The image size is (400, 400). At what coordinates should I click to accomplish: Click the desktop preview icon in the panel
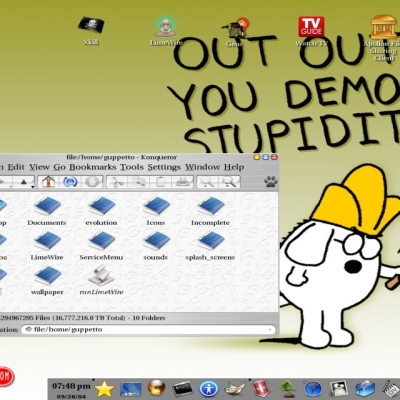[131, 389]
